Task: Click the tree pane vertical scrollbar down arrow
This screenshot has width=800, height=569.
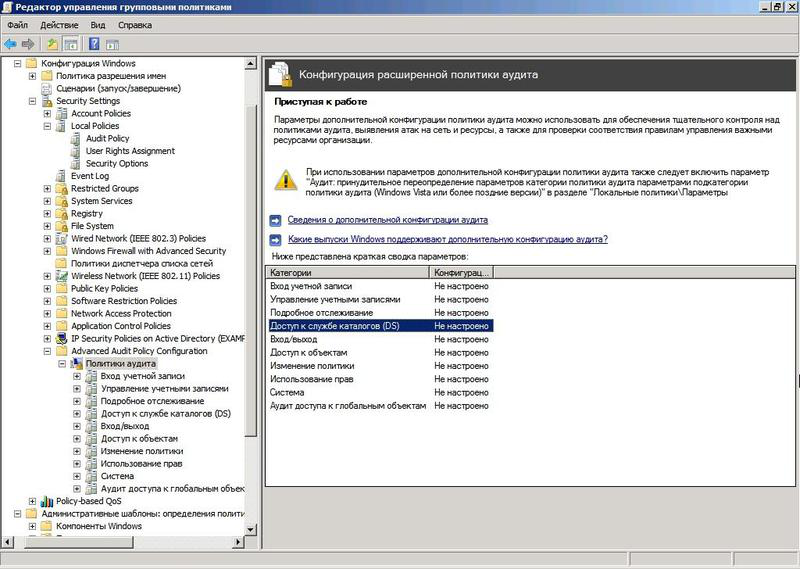Action: click(251, 530)
